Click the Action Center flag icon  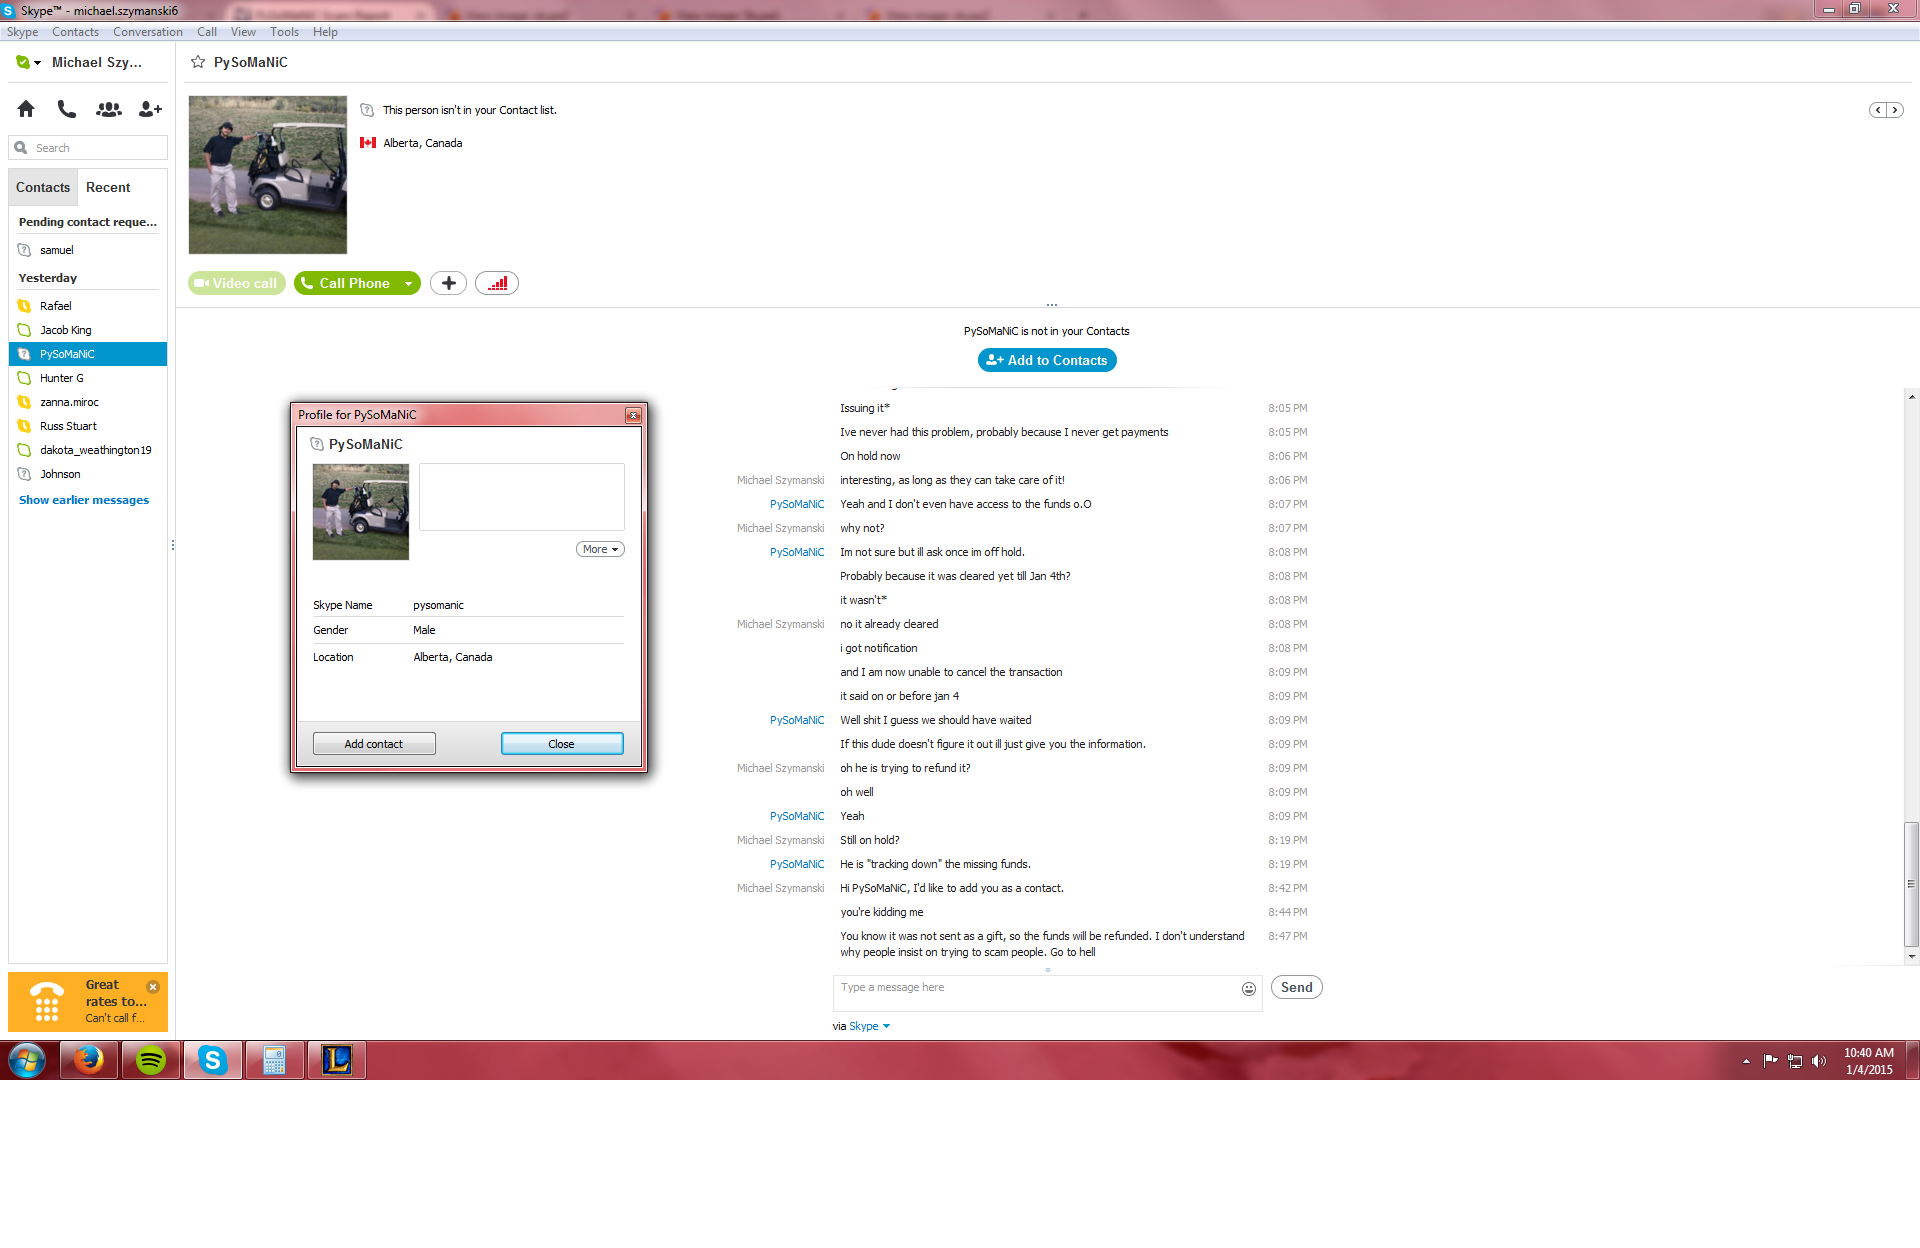[1771, 1062]
